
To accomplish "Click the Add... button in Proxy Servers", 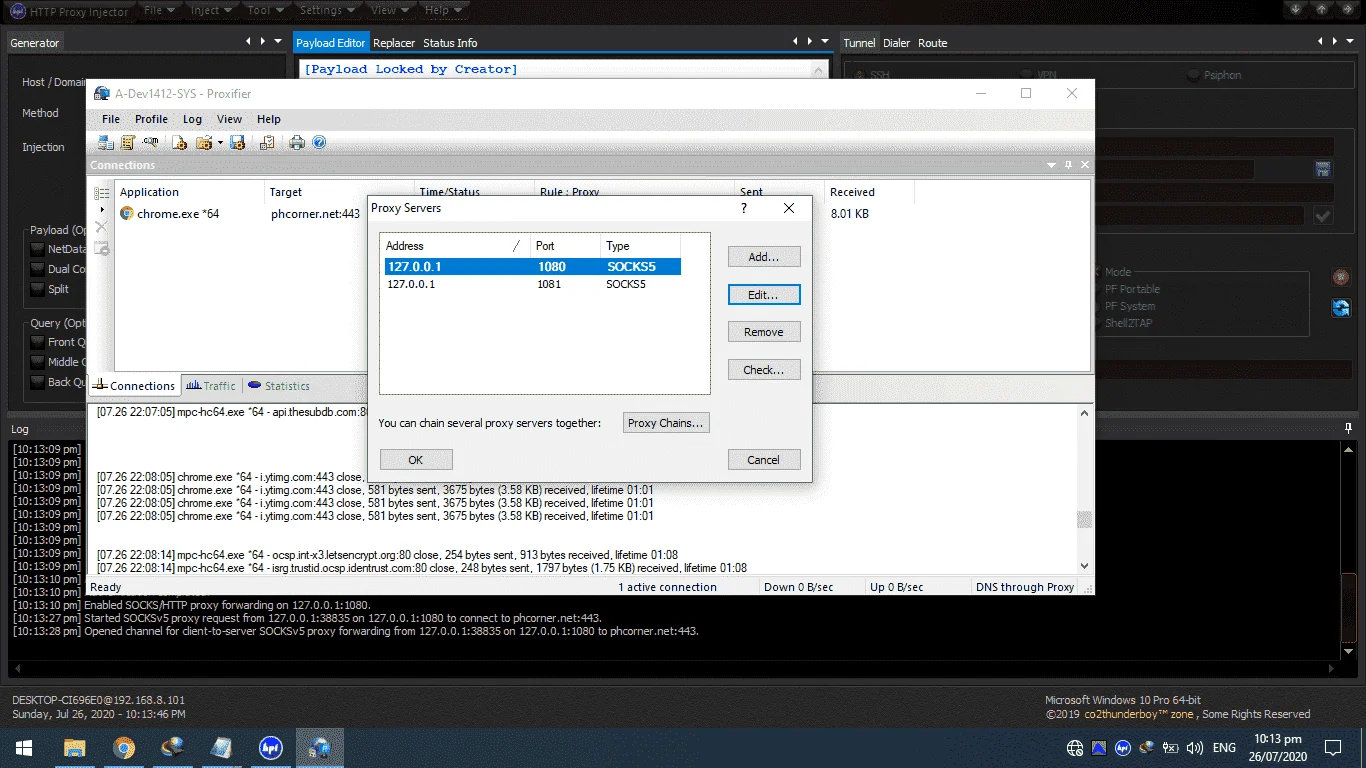I will pos(764,257).
